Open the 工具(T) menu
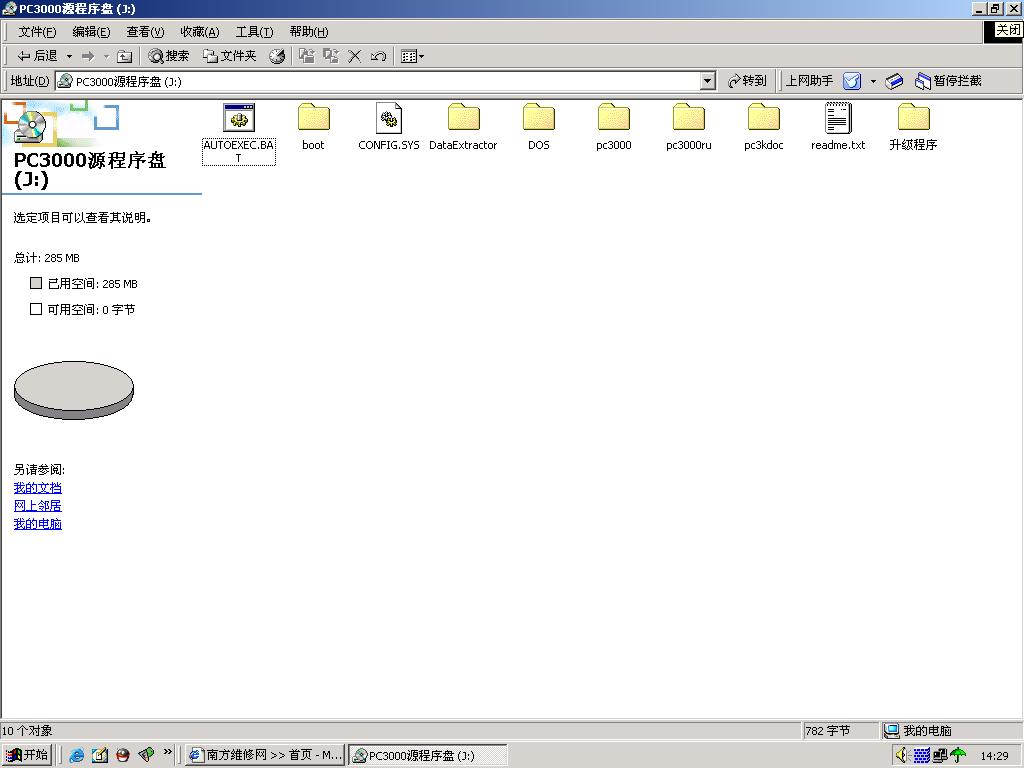The height and width of the screenshot is (768, 1024). click(x=254, y=31)
